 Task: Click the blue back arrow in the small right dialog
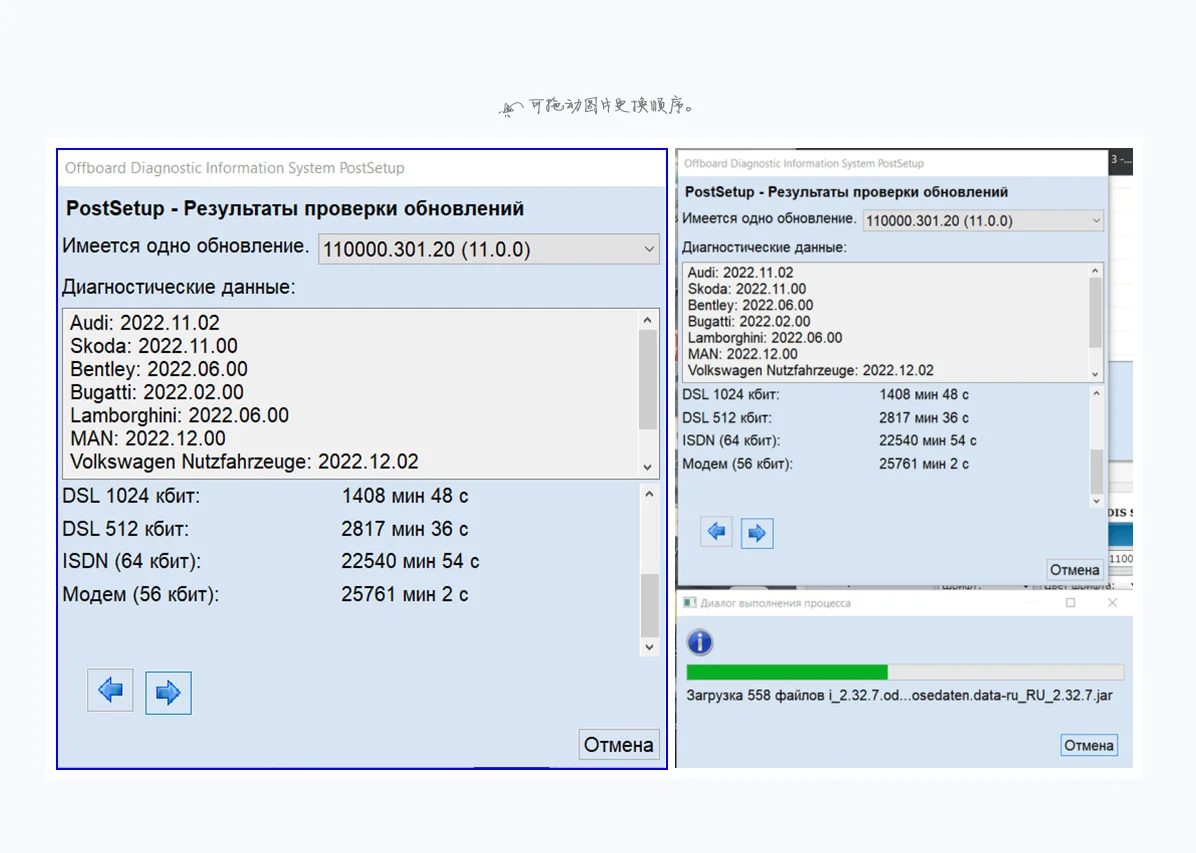pyautogui.click(x=716, y=532)
